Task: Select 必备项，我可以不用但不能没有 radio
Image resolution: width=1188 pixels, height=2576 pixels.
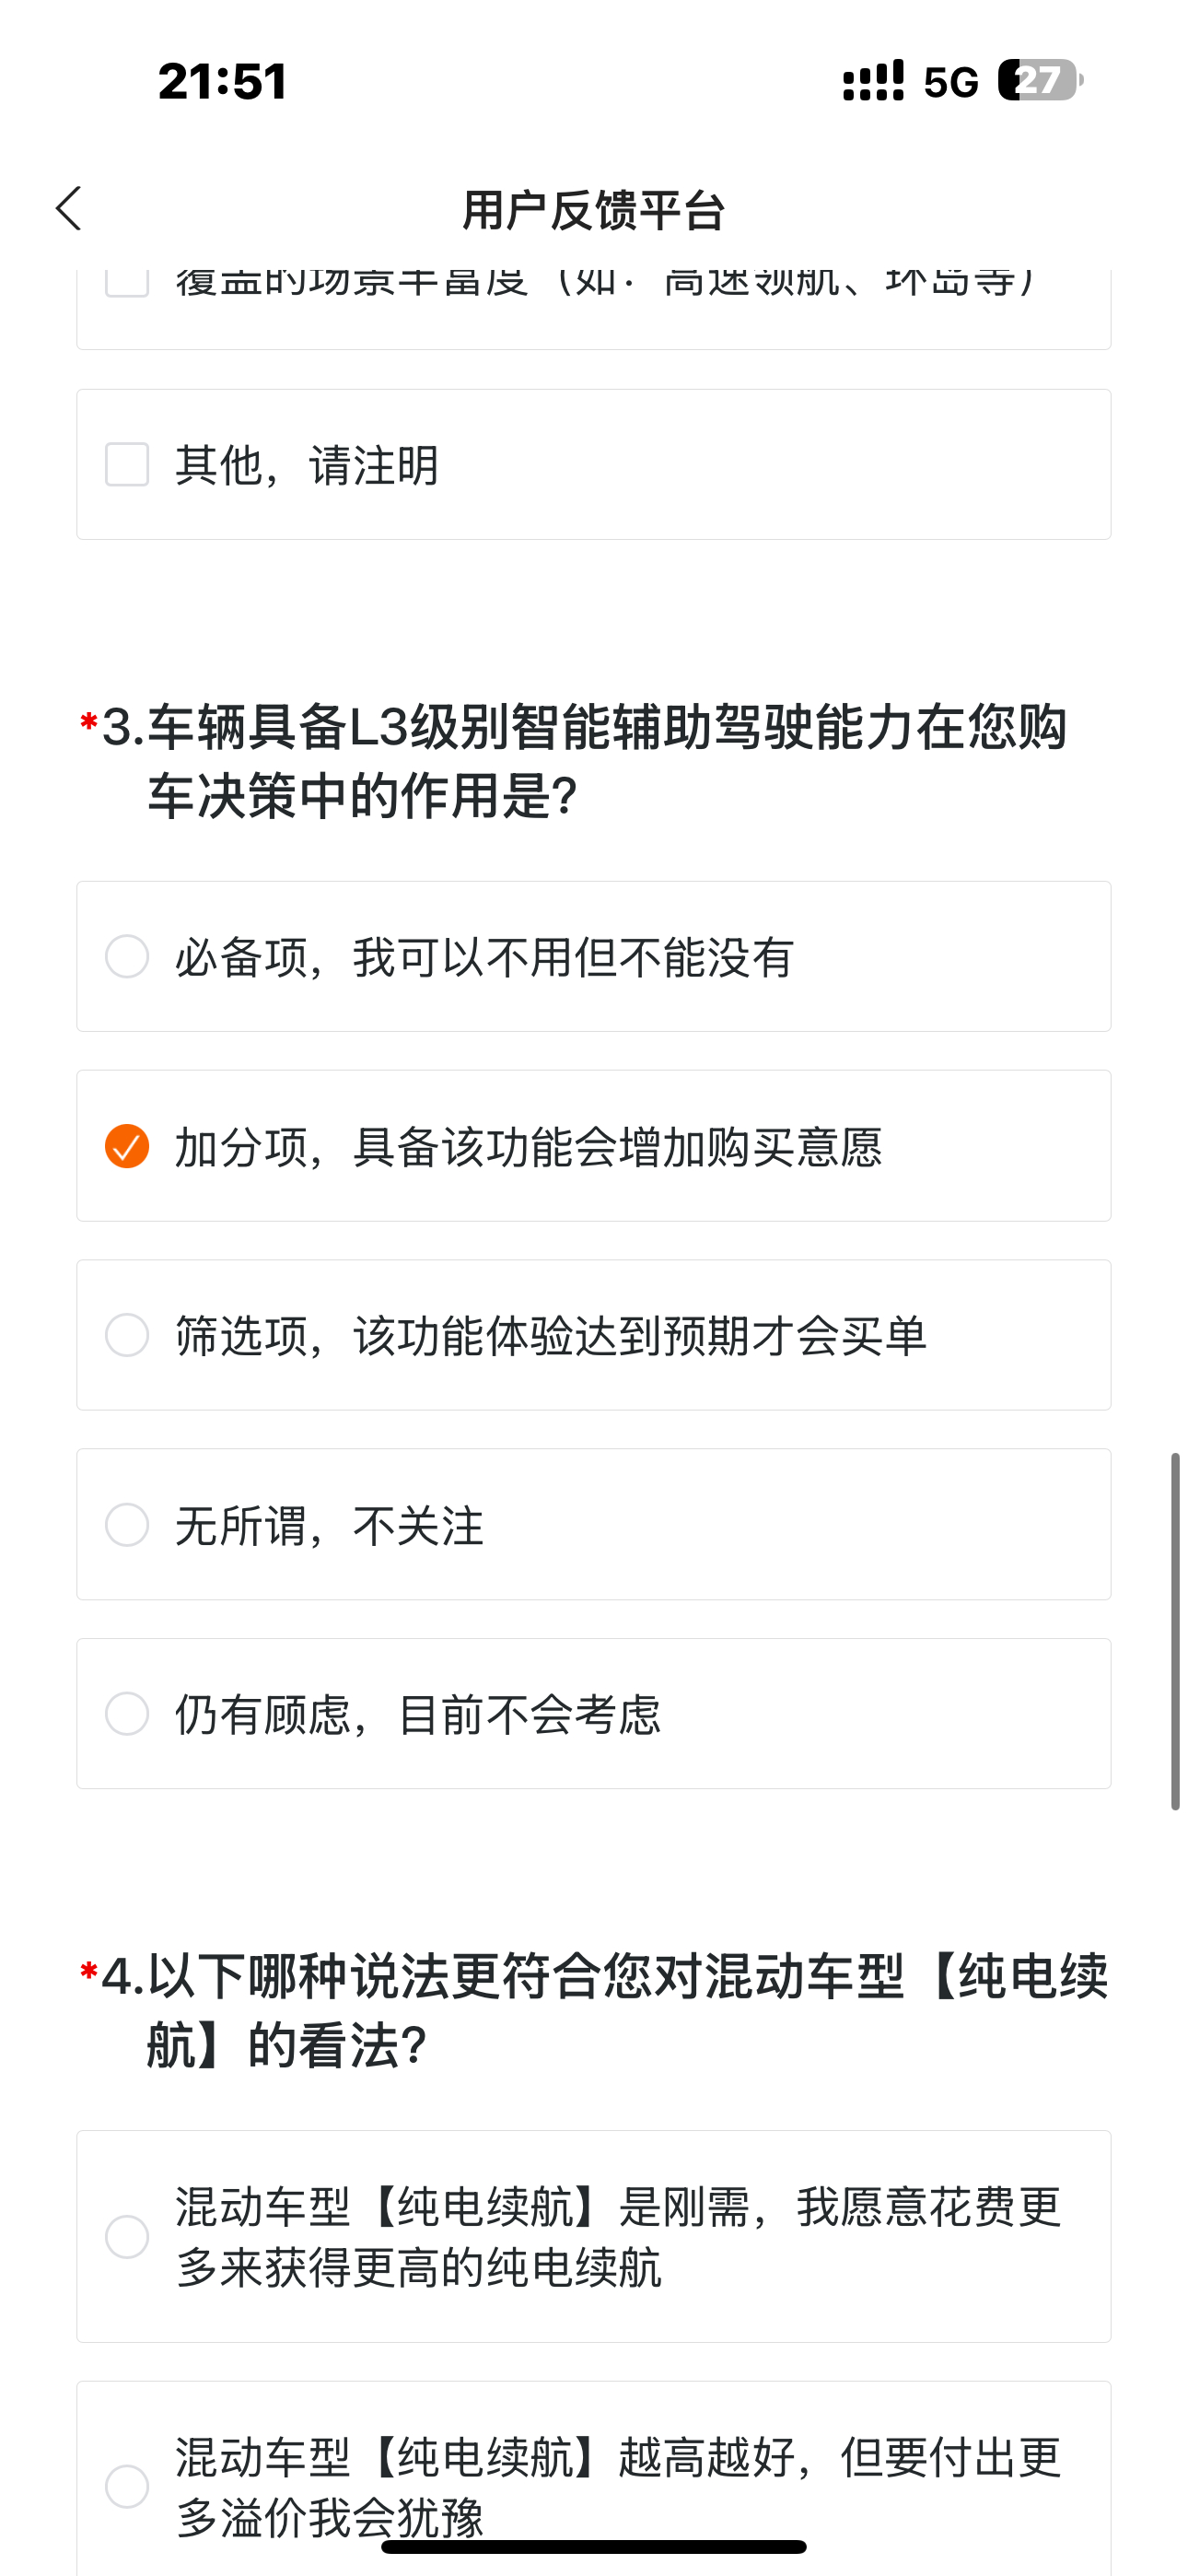Action: point(127,957)
